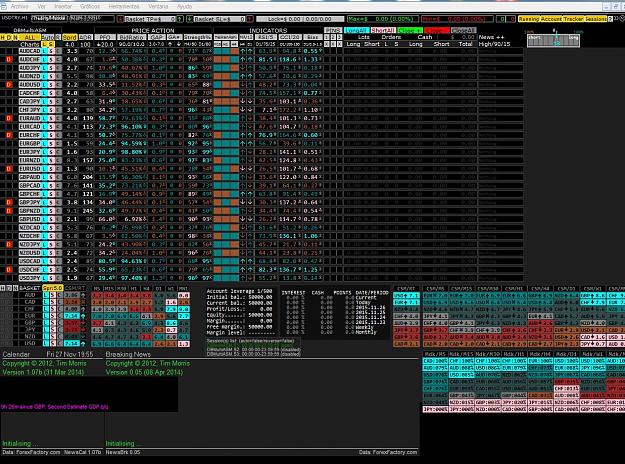Click the BidRatio column header
Screen dimensions: 625x464
coord(131,37)
